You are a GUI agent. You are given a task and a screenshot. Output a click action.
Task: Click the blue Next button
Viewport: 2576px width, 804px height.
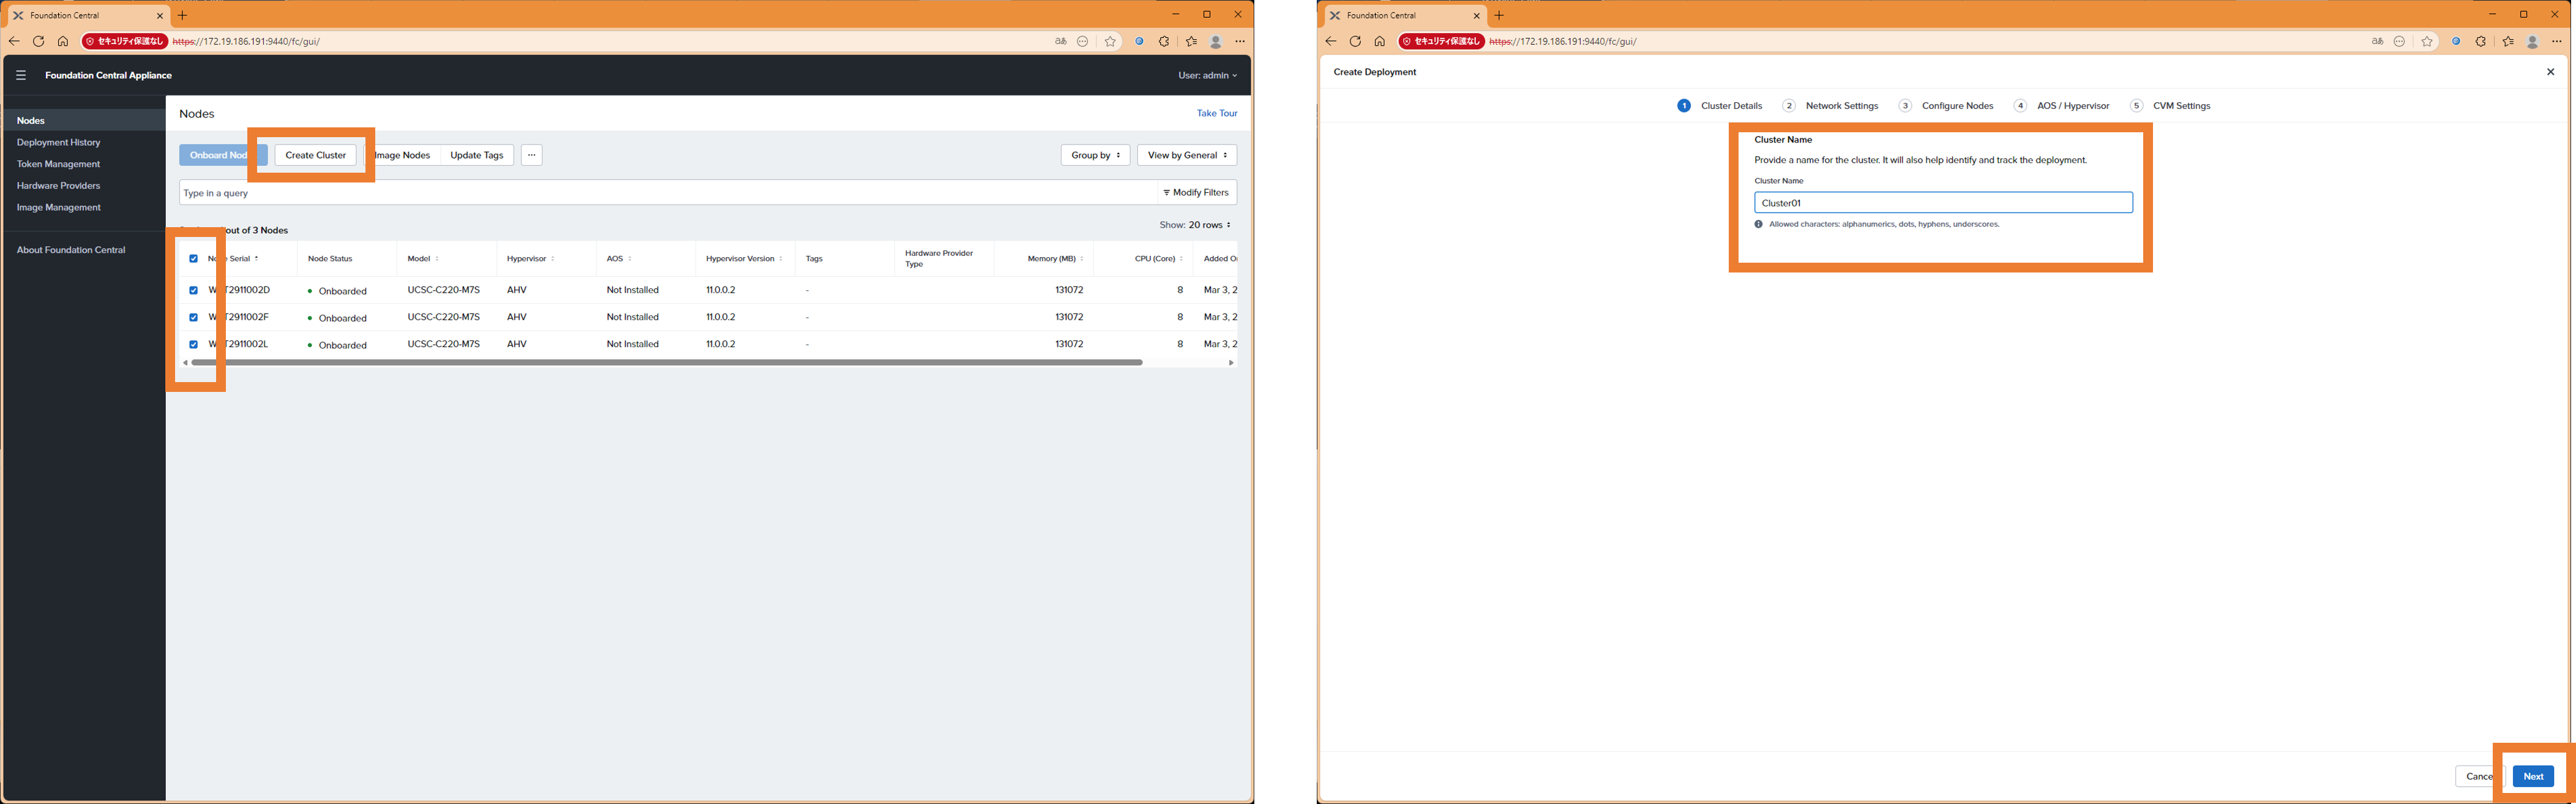2532,776
